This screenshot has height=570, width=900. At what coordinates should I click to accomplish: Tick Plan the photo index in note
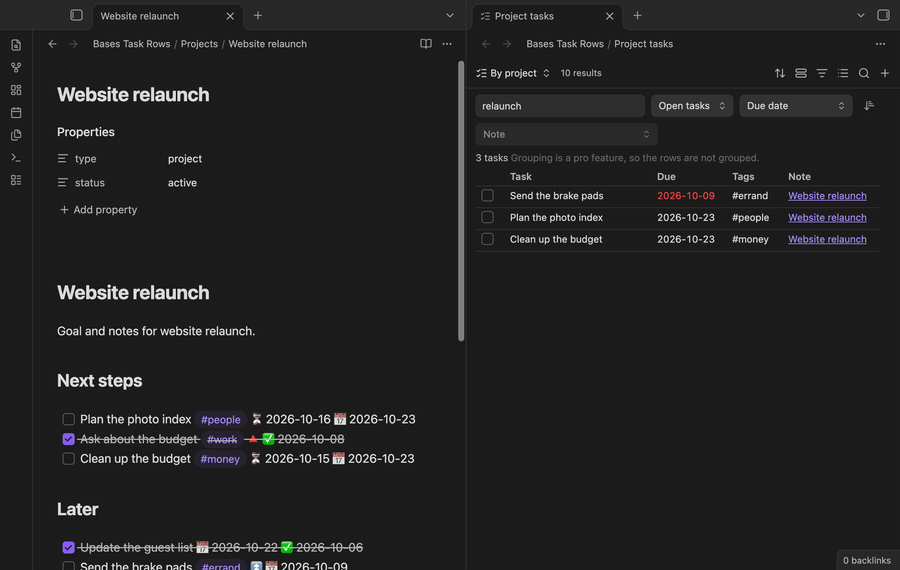click(68, 419)
